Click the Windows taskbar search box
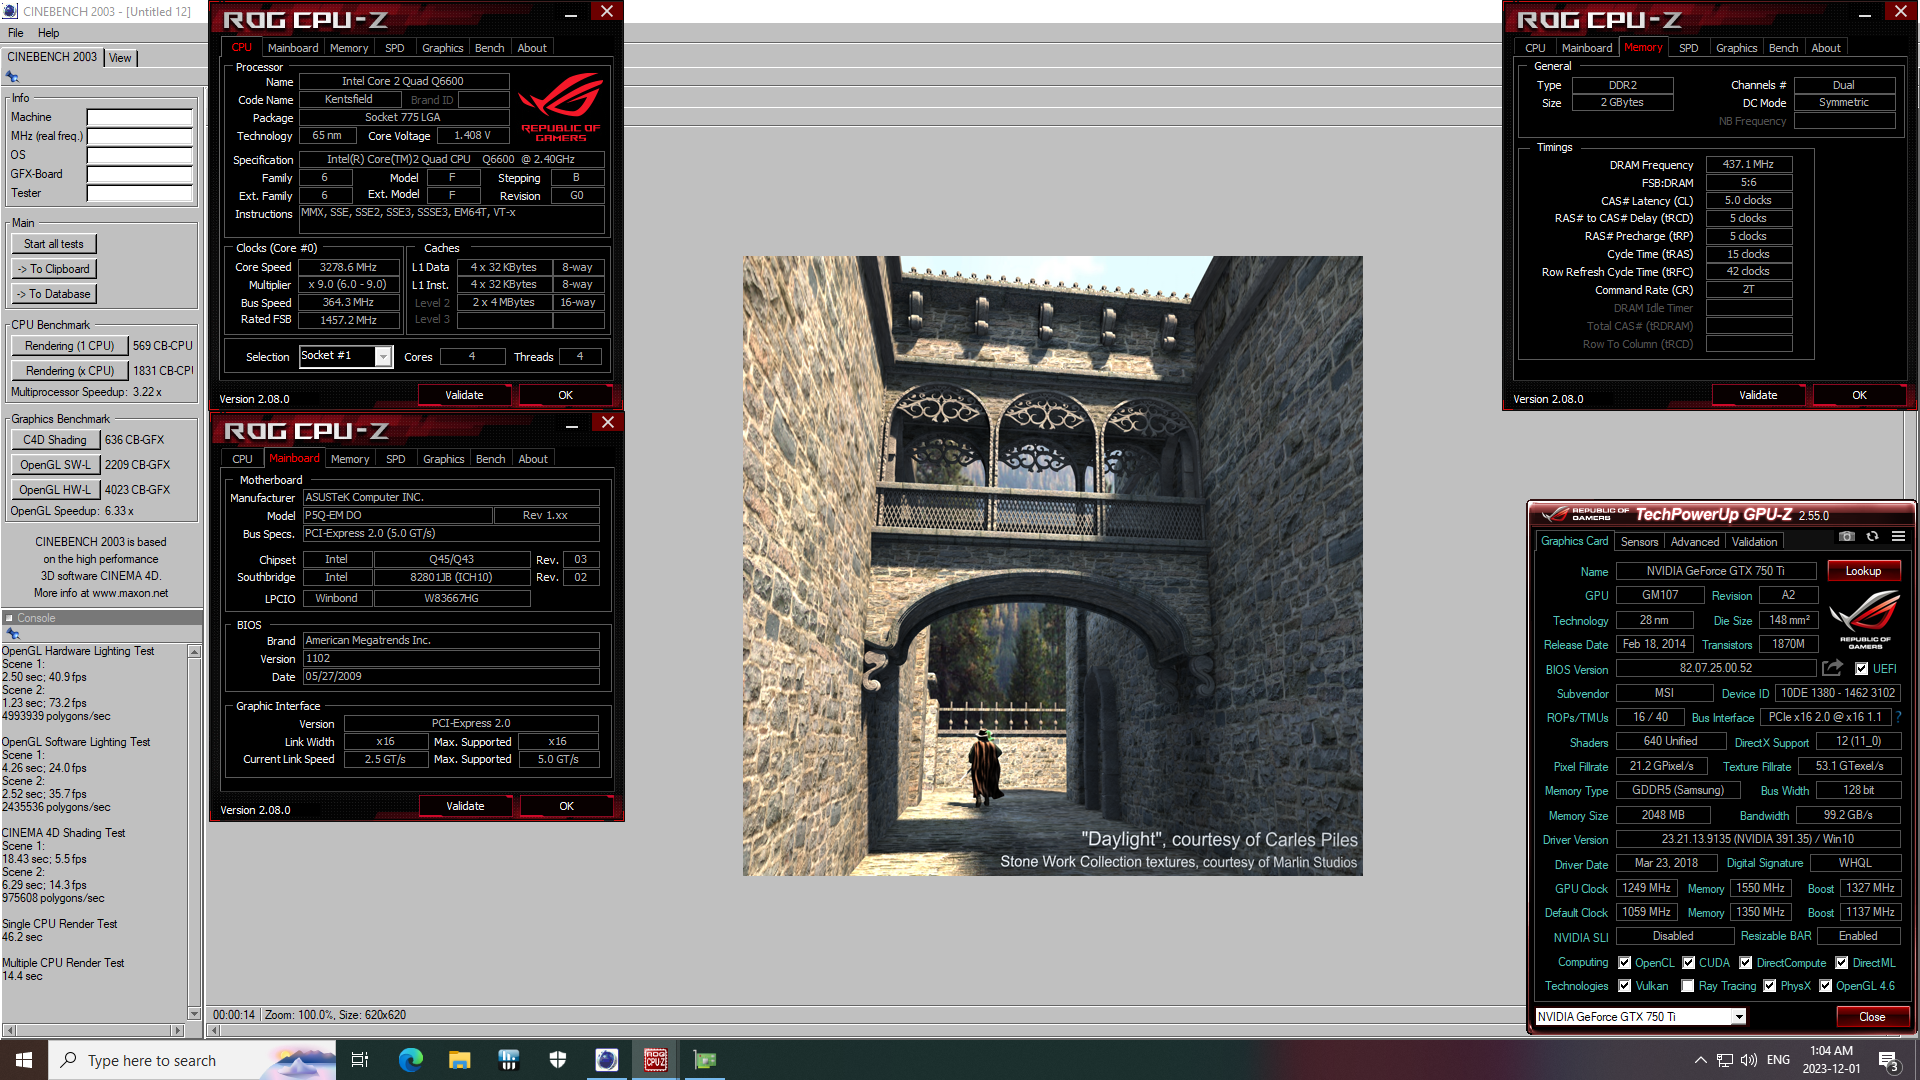The height and width of the screenshot is (1080, 1920). [192, 1060]
